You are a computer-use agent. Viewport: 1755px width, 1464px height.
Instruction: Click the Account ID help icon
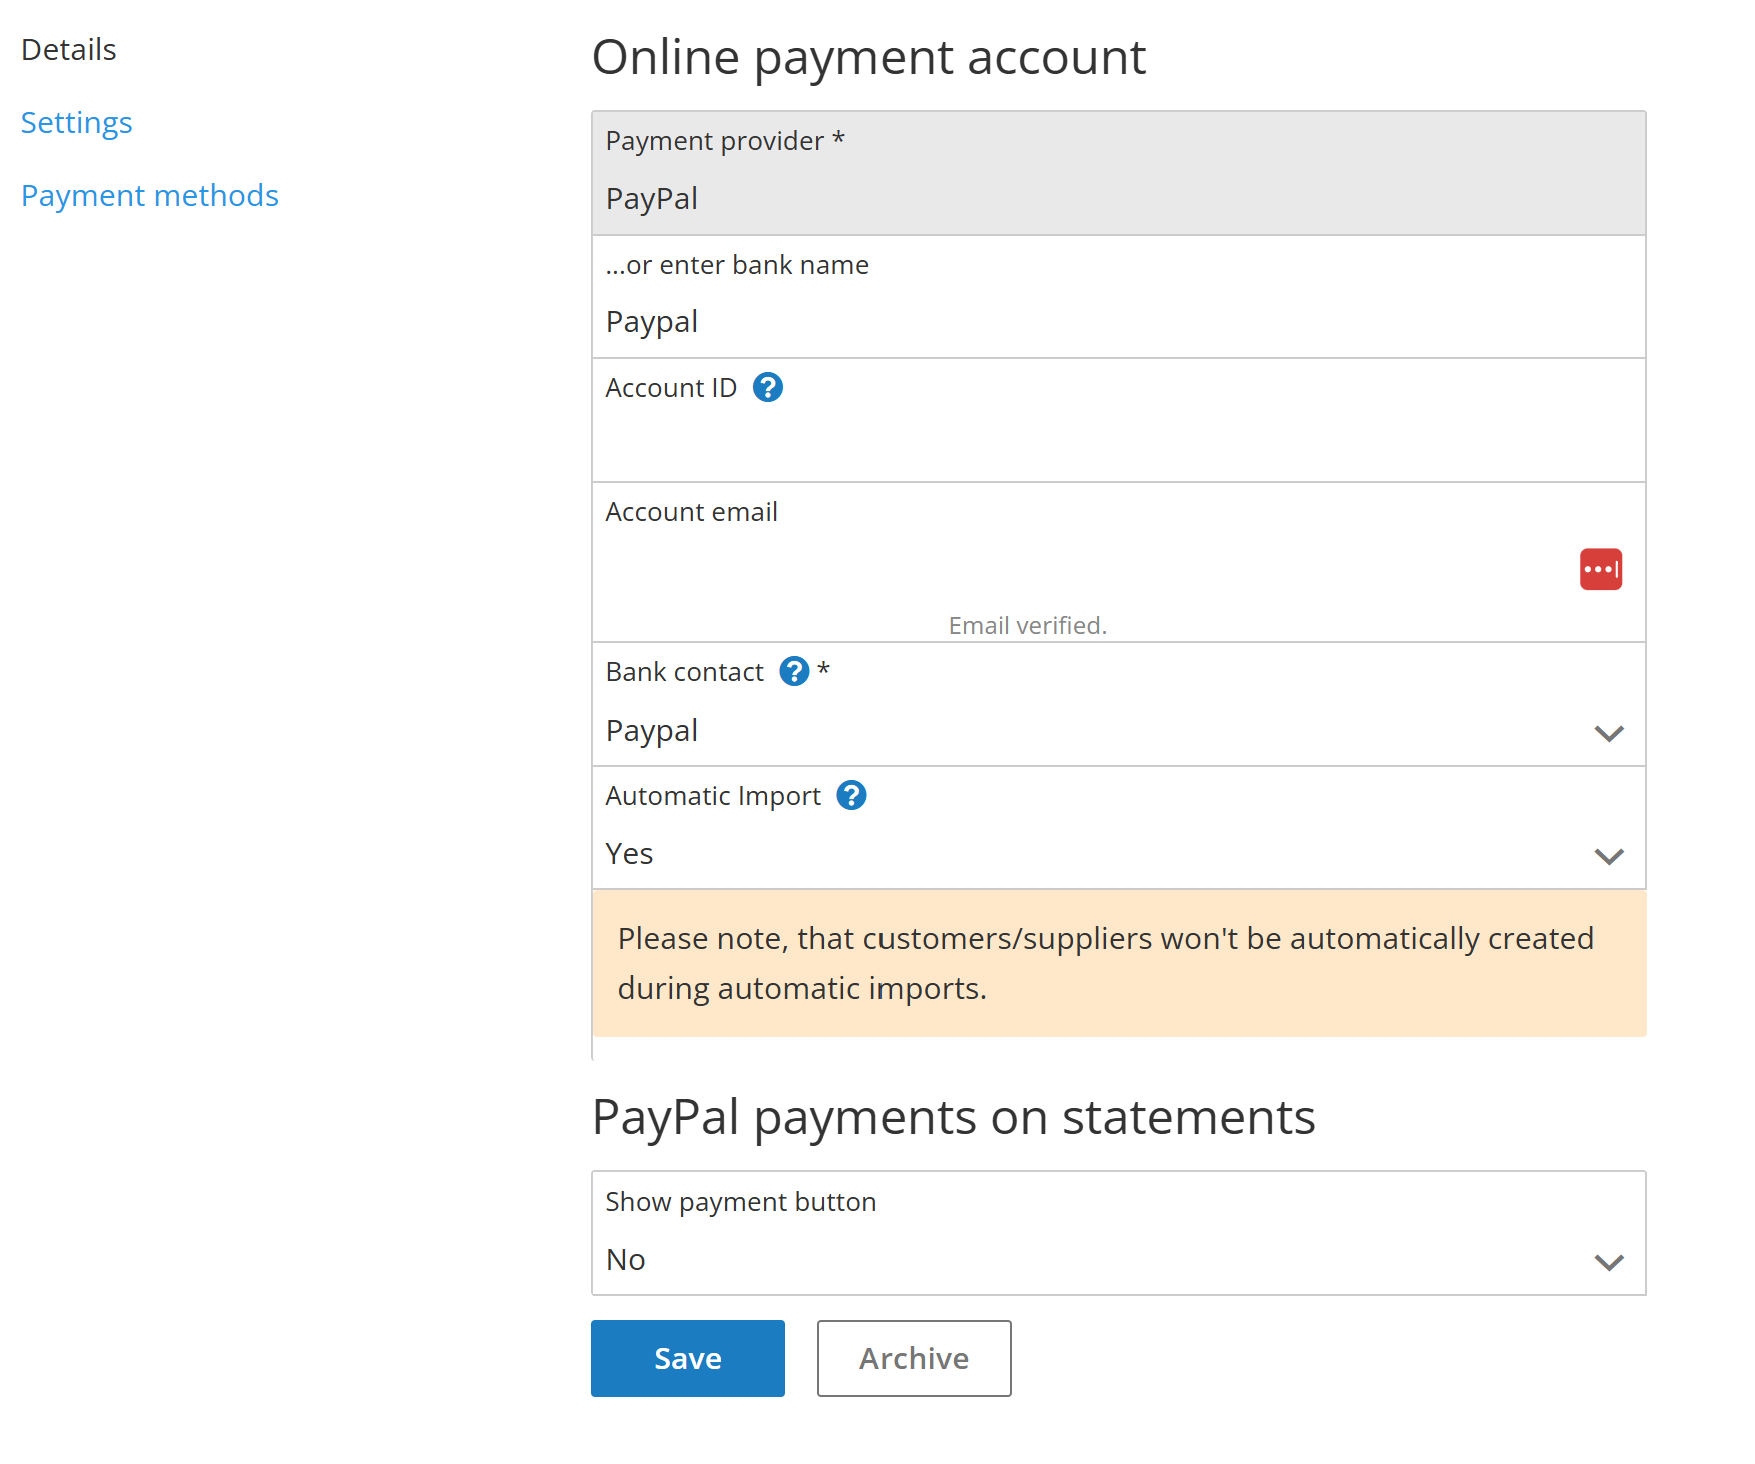point(768,387)
